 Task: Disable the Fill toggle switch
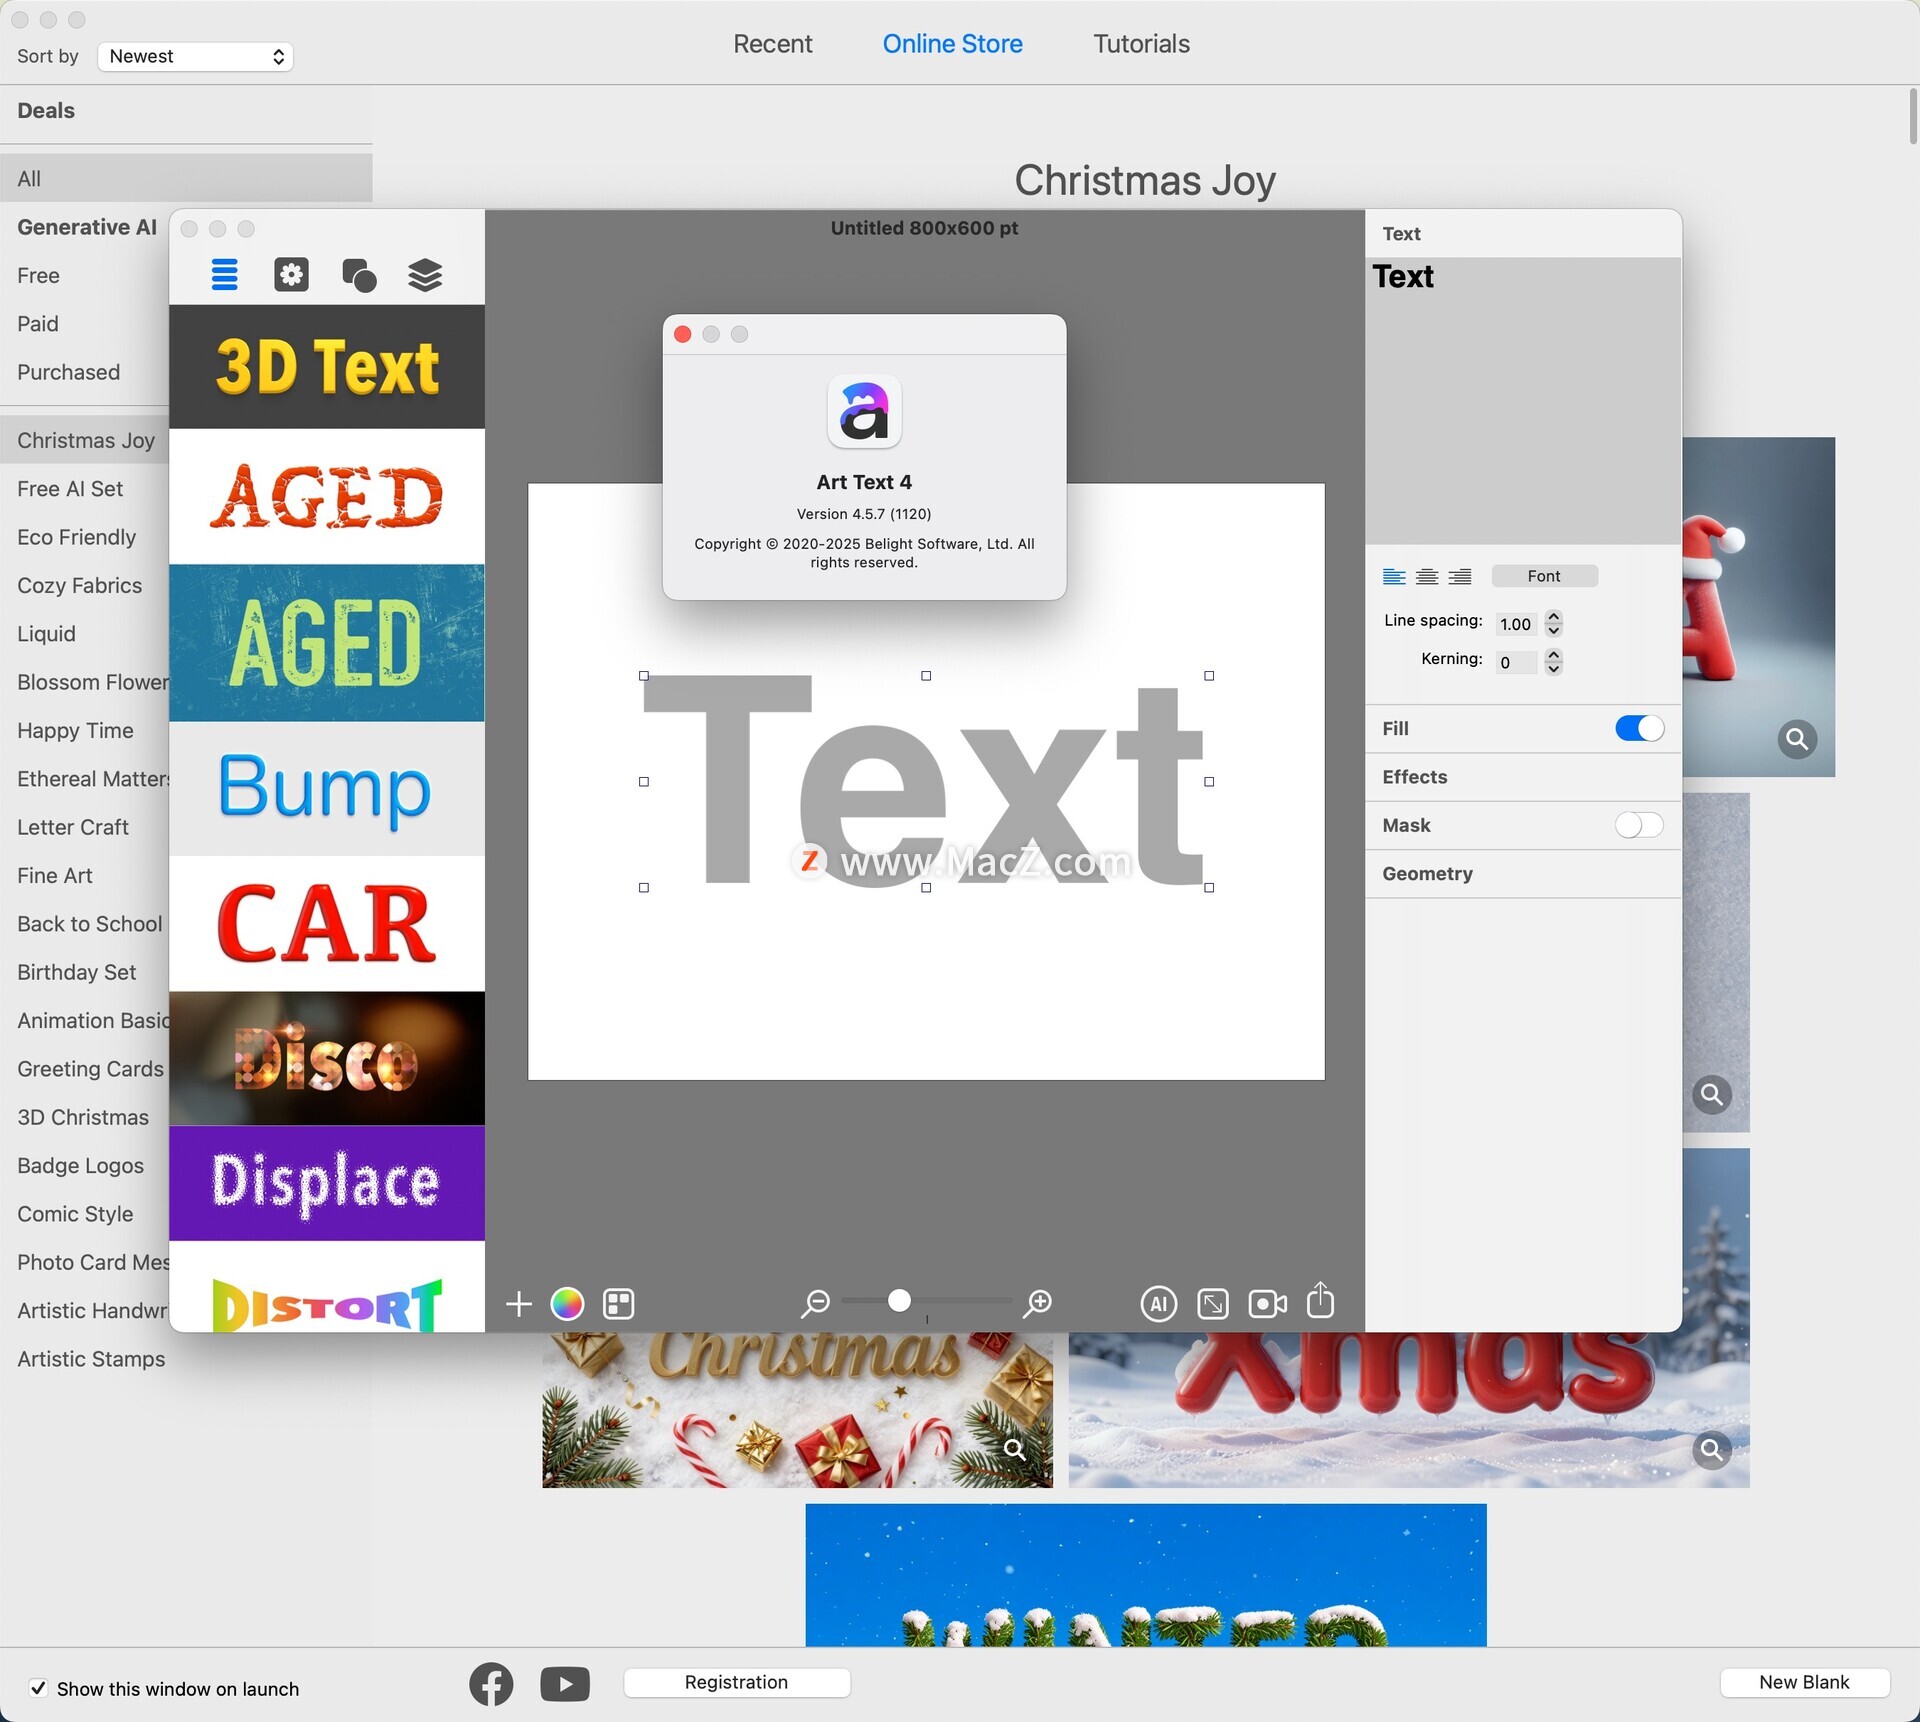1638,729
